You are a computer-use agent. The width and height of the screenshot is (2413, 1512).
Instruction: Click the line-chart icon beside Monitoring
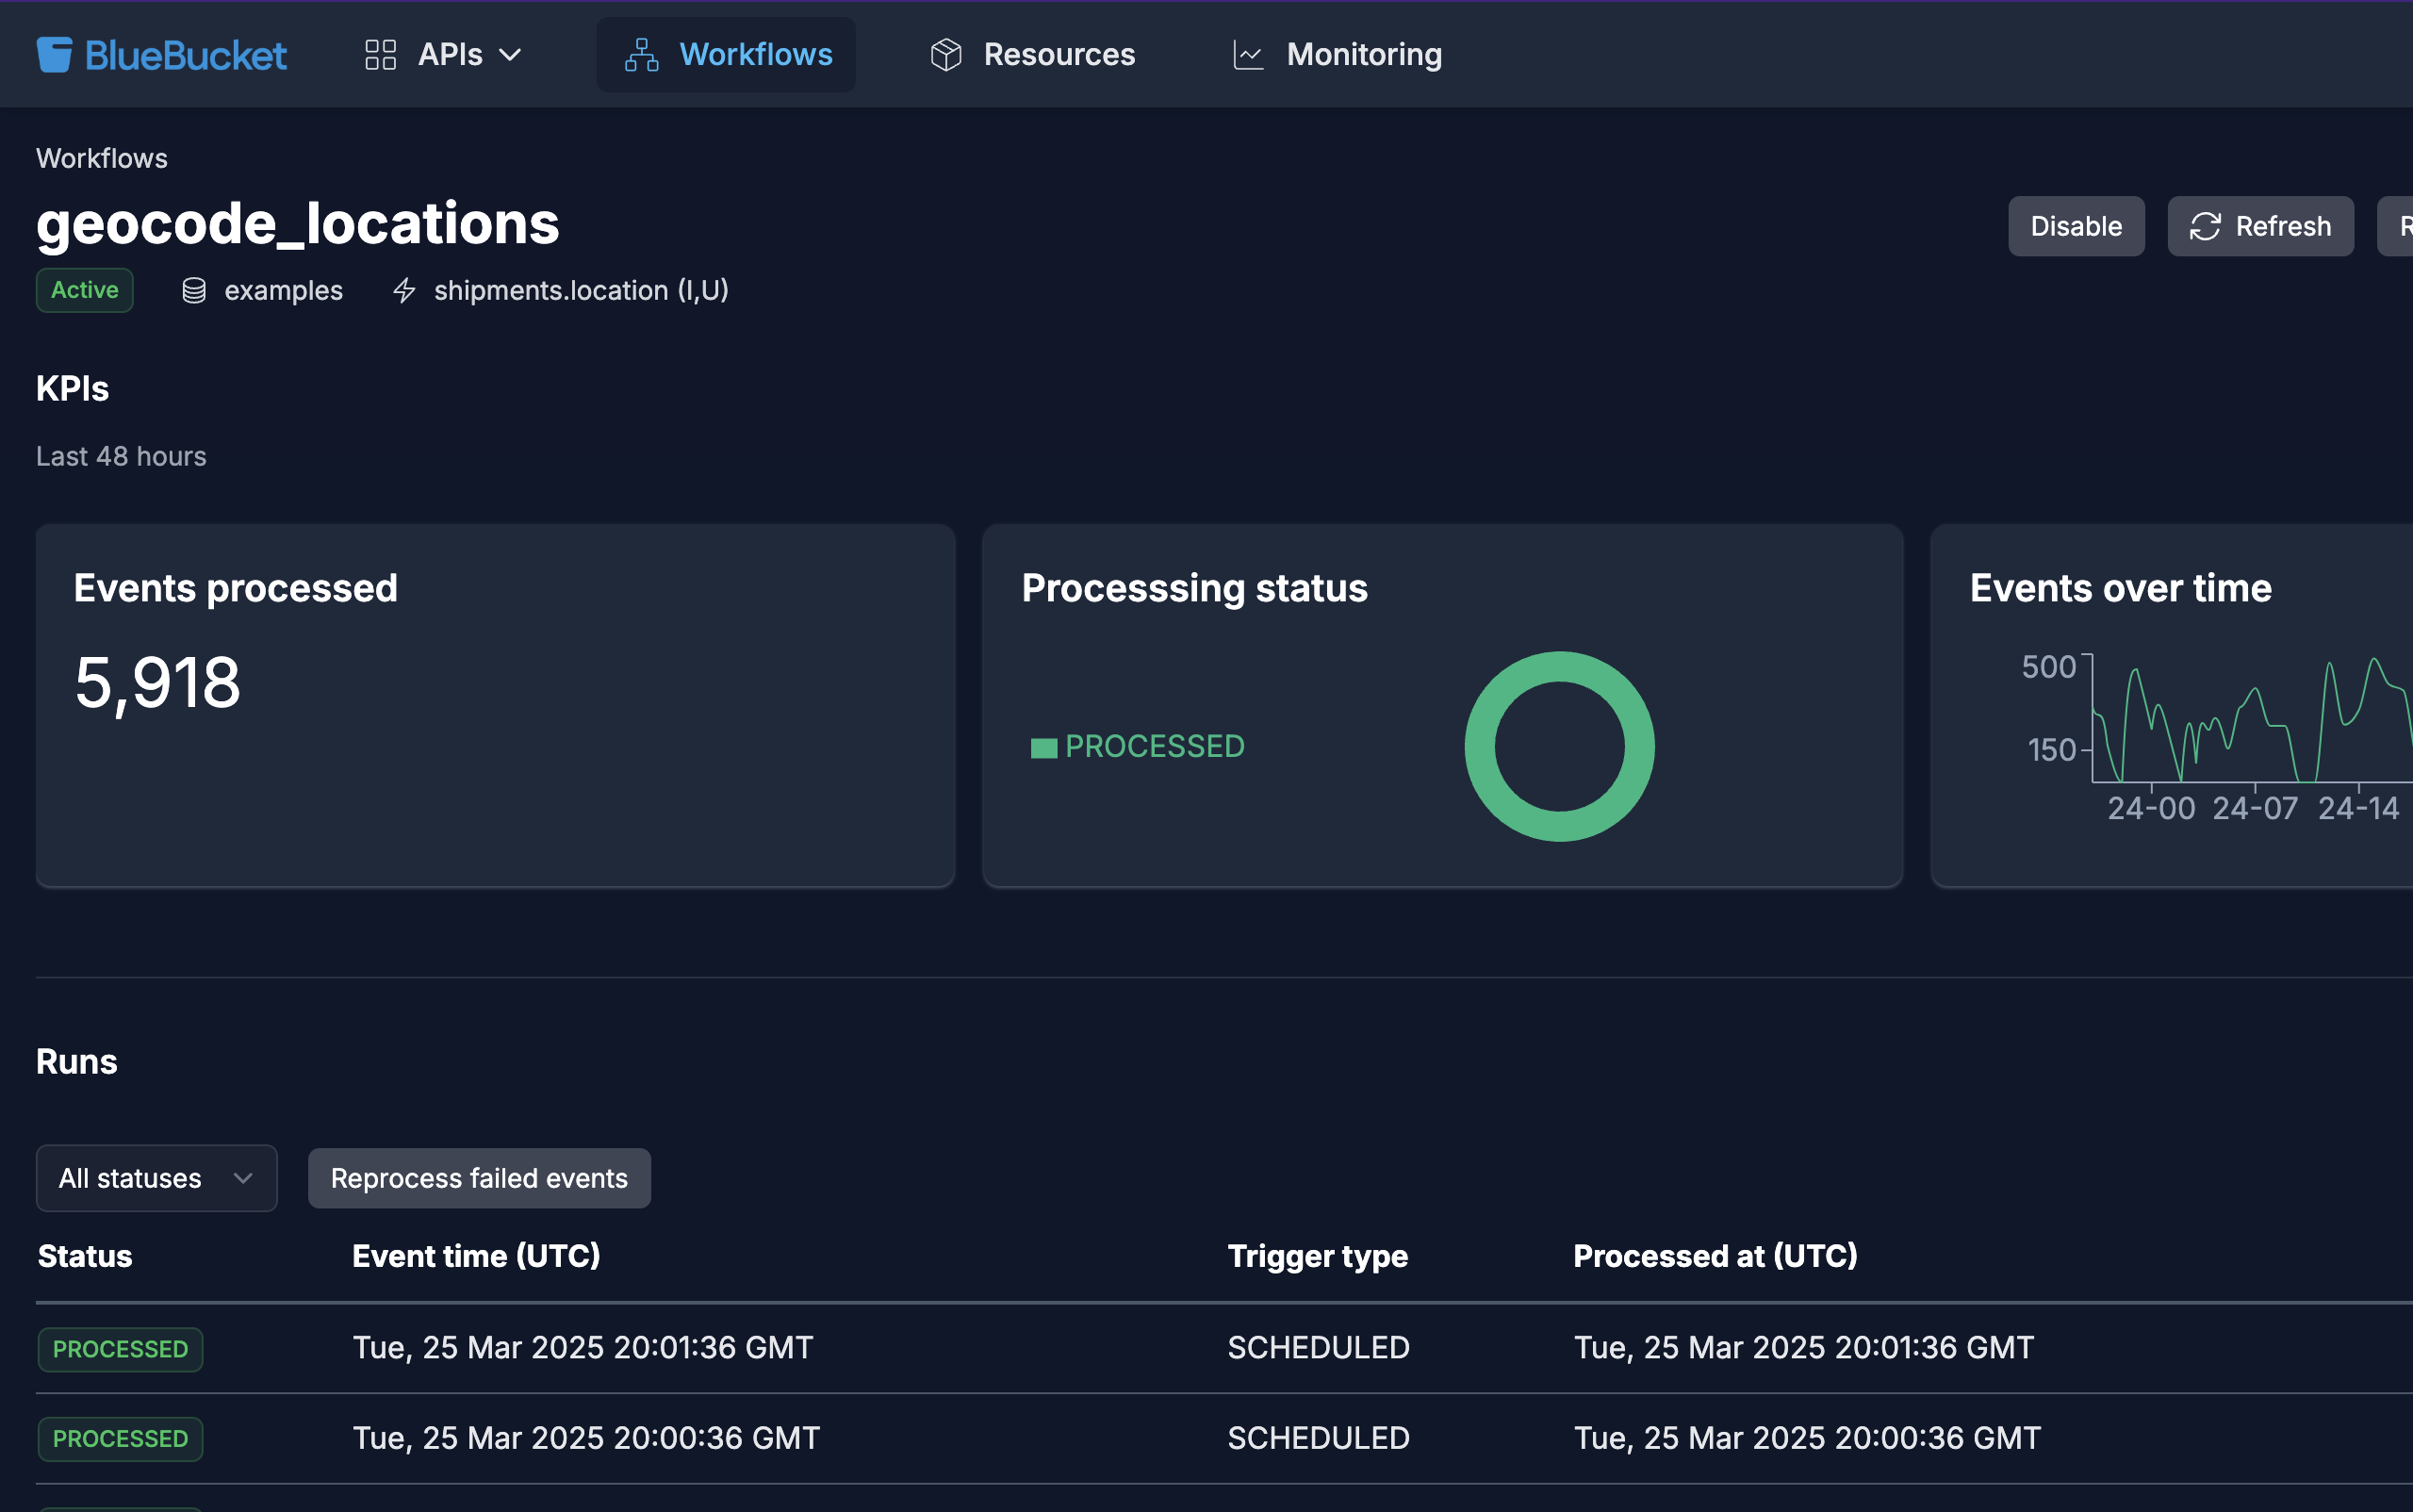(x=1246, y=54)
